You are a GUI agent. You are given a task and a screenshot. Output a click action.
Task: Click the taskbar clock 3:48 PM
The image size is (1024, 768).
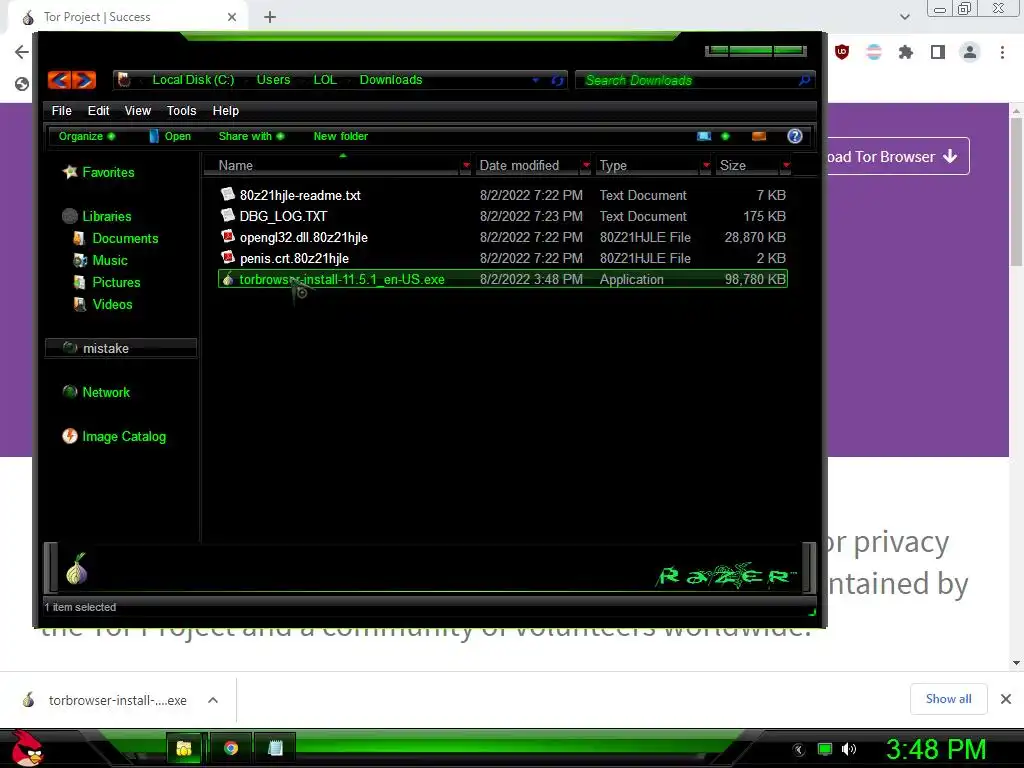point(936,749)
